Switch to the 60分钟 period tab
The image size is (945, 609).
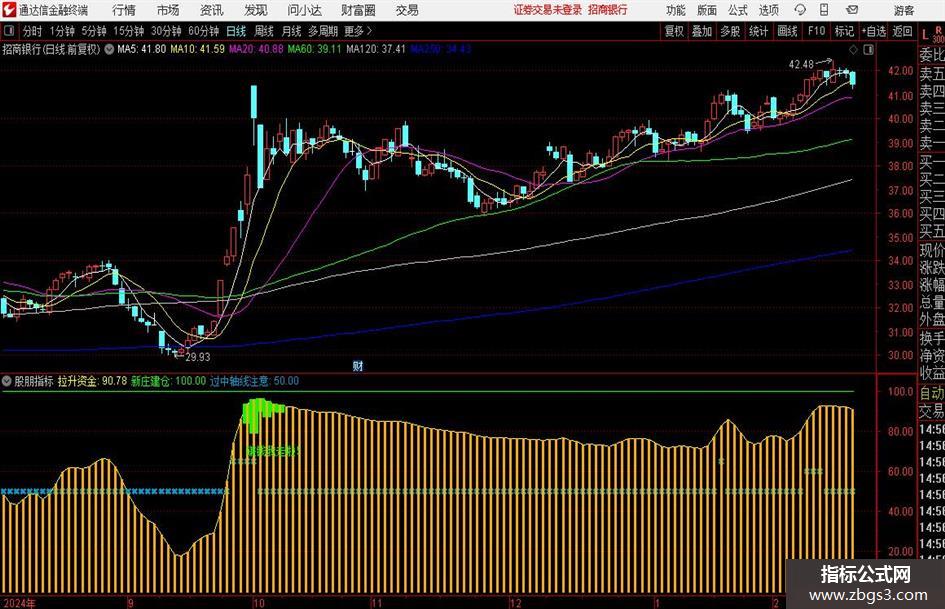coord(203,31)
